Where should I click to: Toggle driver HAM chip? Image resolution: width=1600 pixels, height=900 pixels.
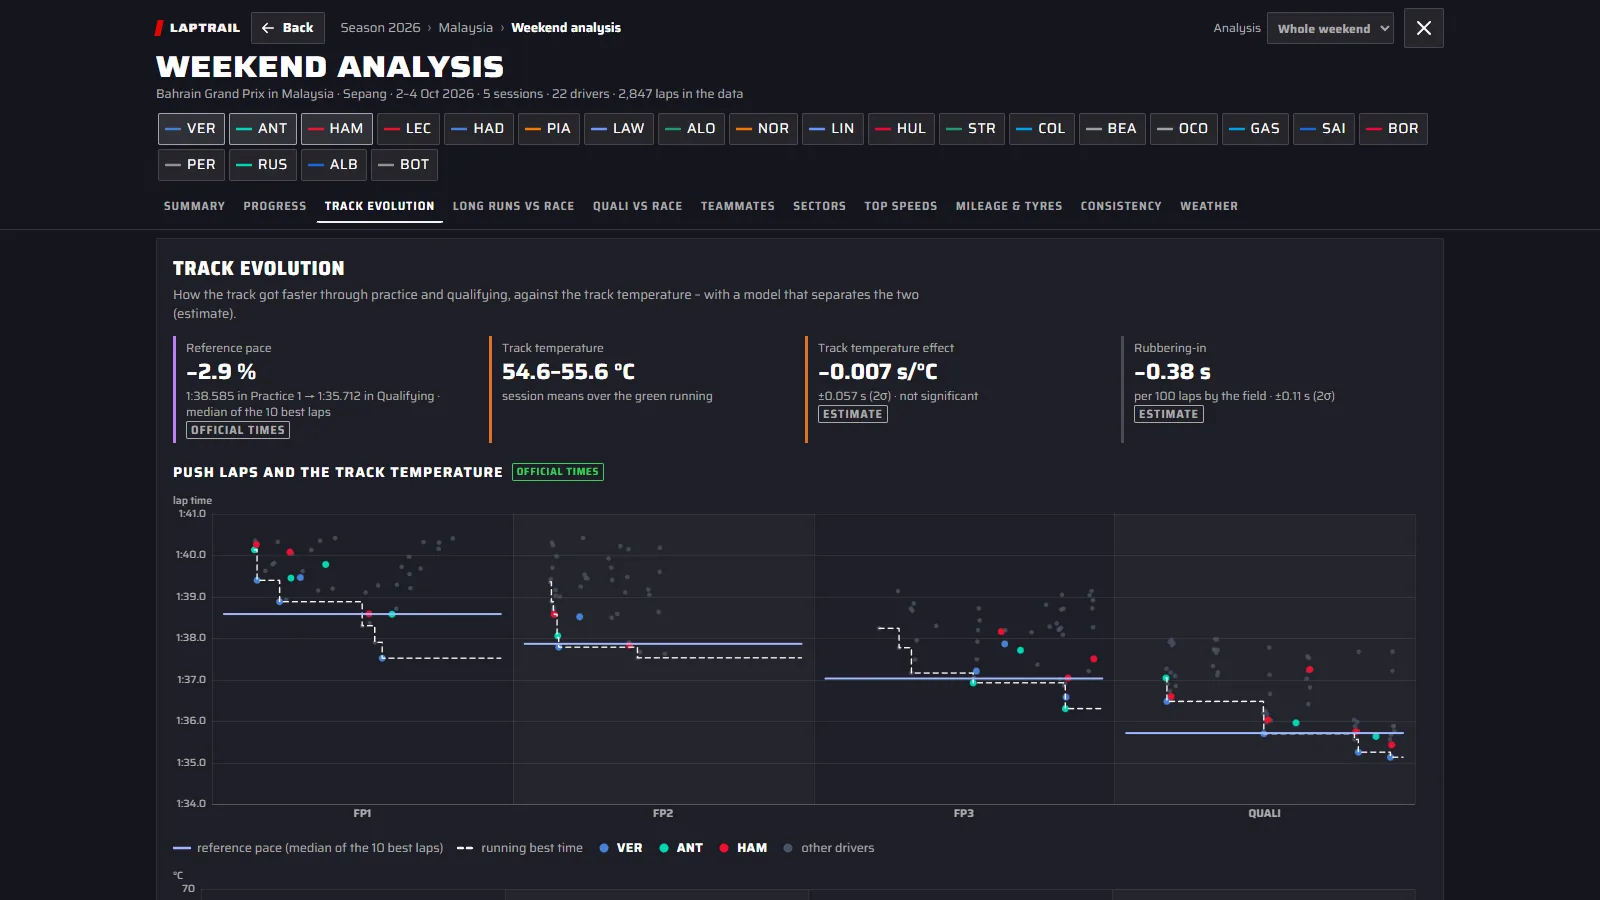pos(337,129)
